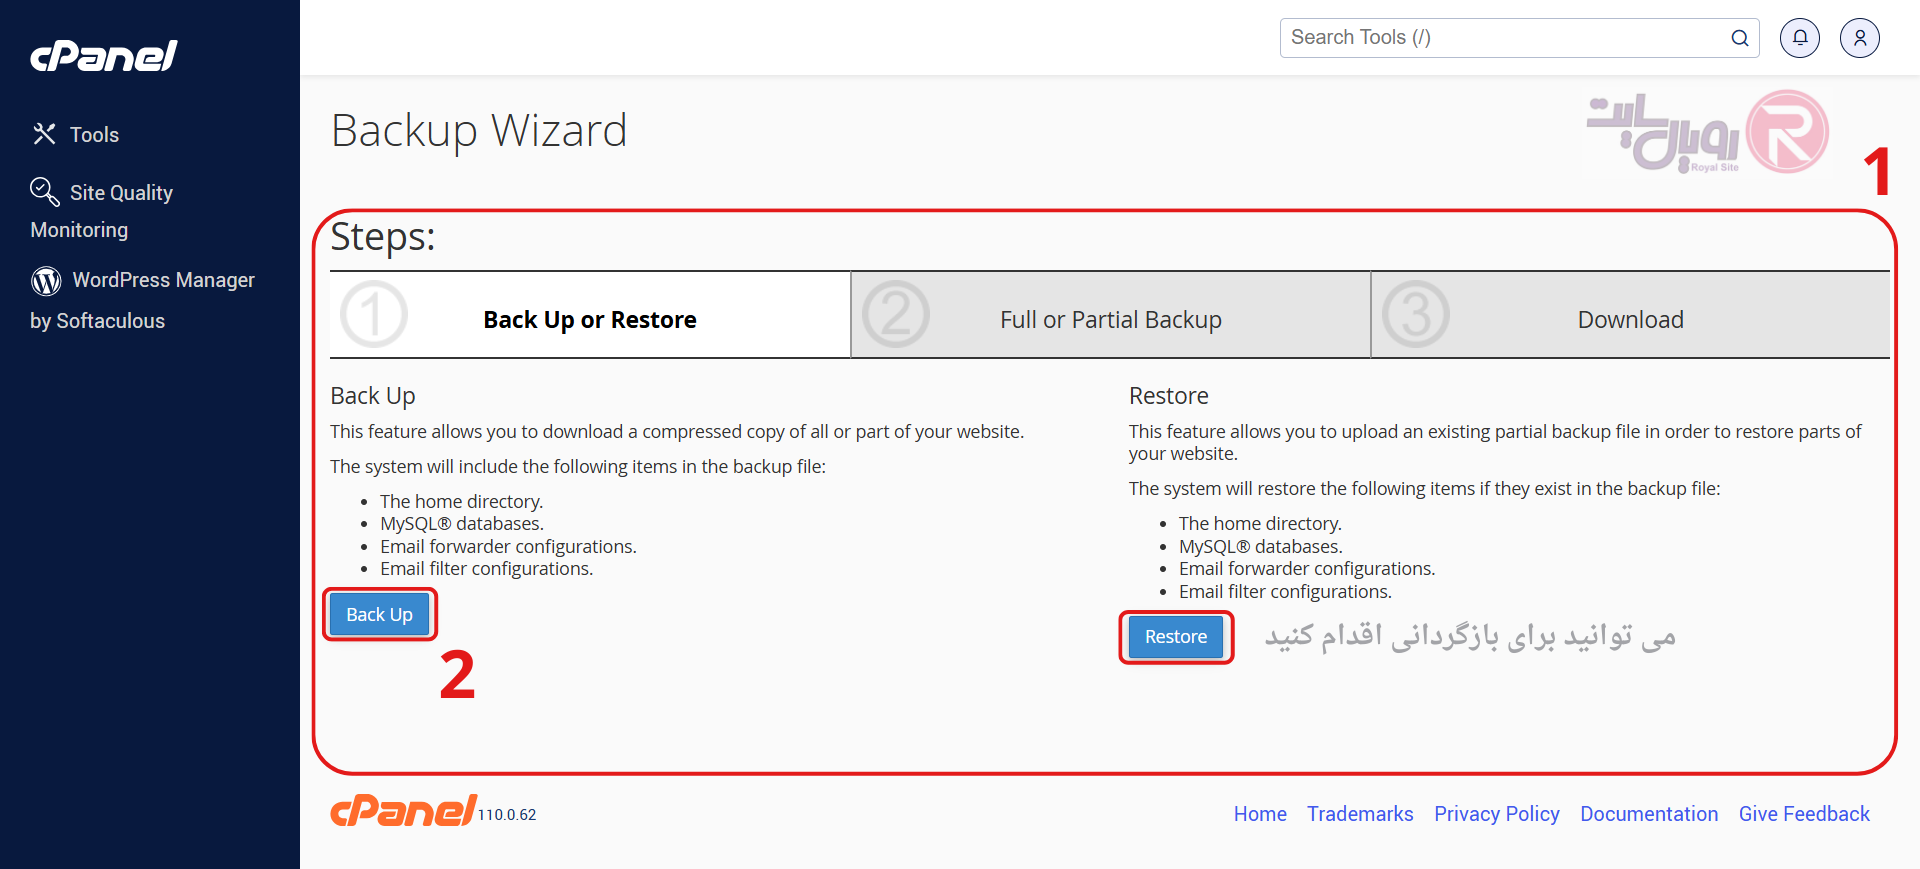
Task: Select the Full or Partial Backup step
Action: (1110, 320)
